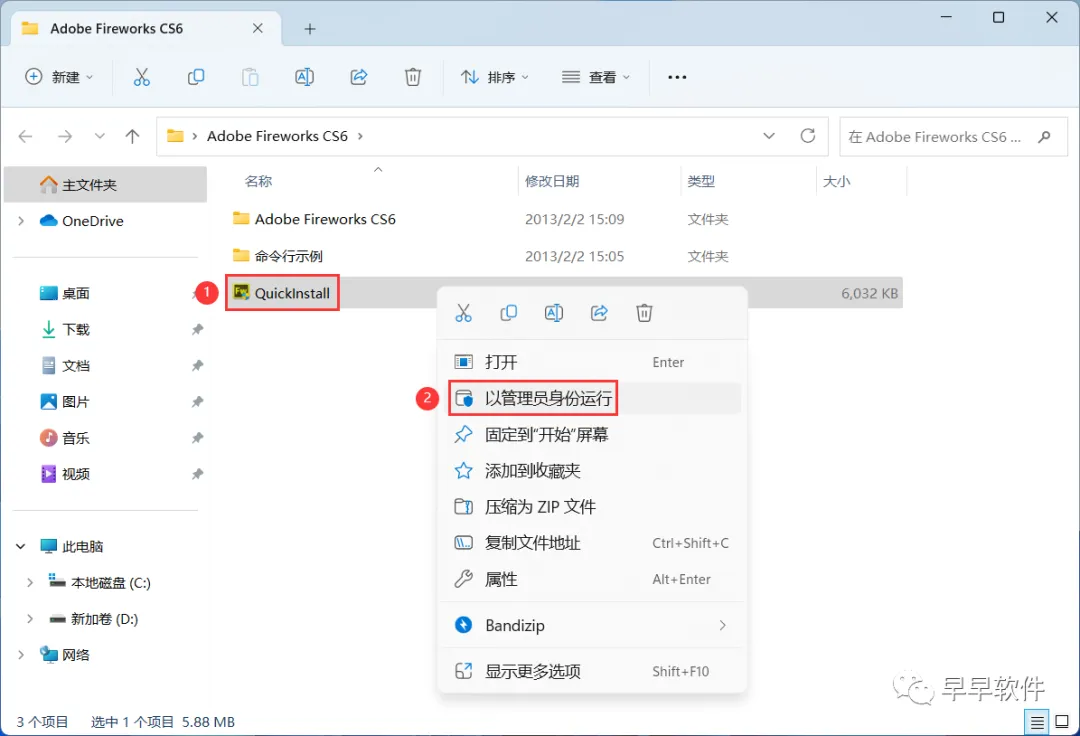This screenshot has height=736, width=1080.
Task: Sort by 大小 column header
Action: coord(836,181)
